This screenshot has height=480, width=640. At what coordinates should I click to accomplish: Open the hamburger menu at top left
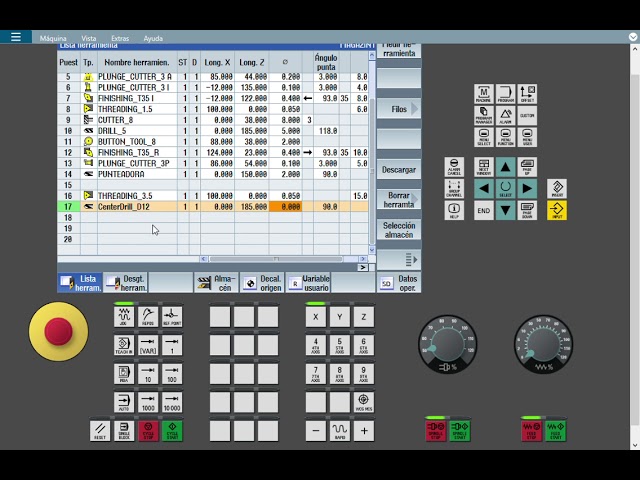16,37
